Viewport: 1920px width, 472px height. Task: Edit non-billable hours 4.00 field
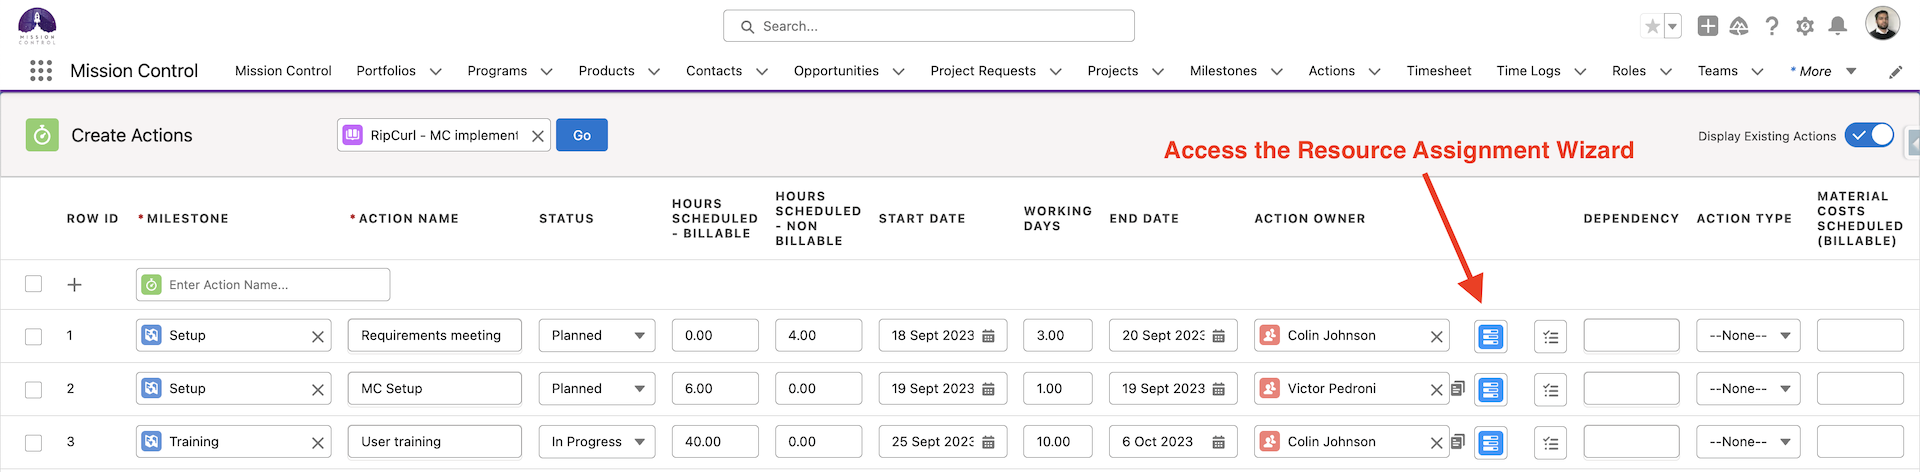818,335
